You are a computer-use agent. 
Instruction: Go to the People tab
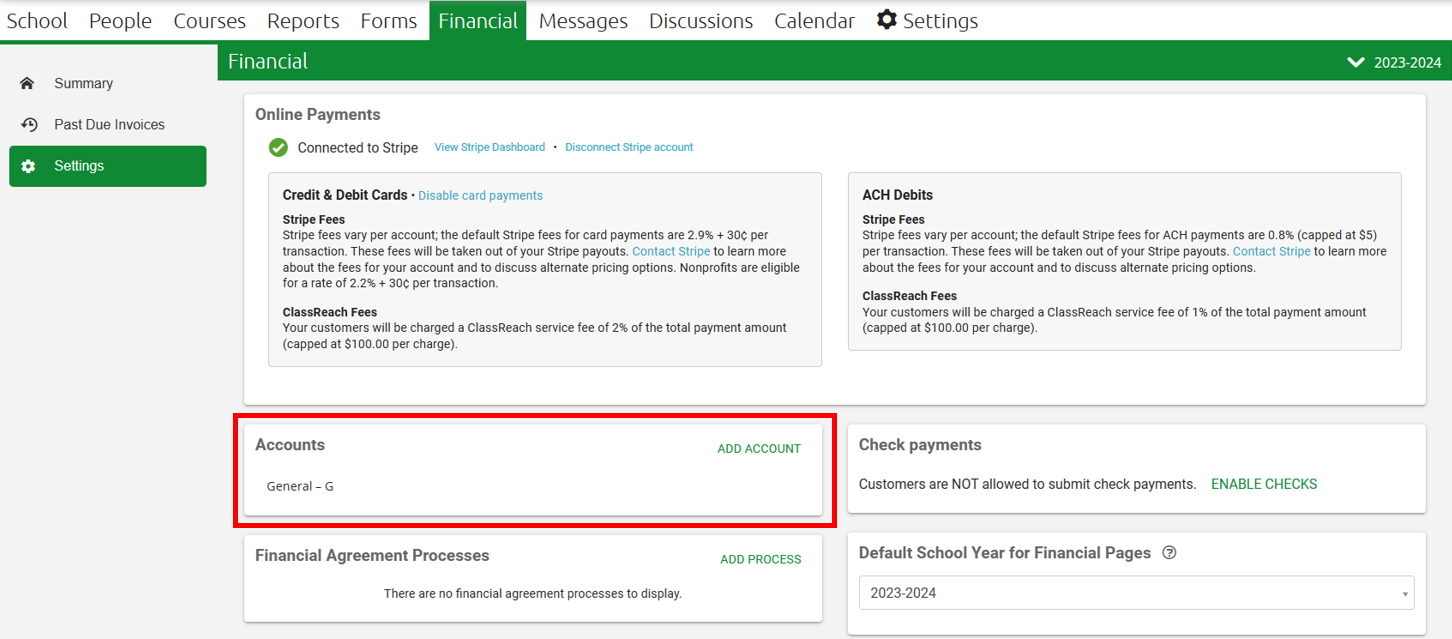click(120, 20)
